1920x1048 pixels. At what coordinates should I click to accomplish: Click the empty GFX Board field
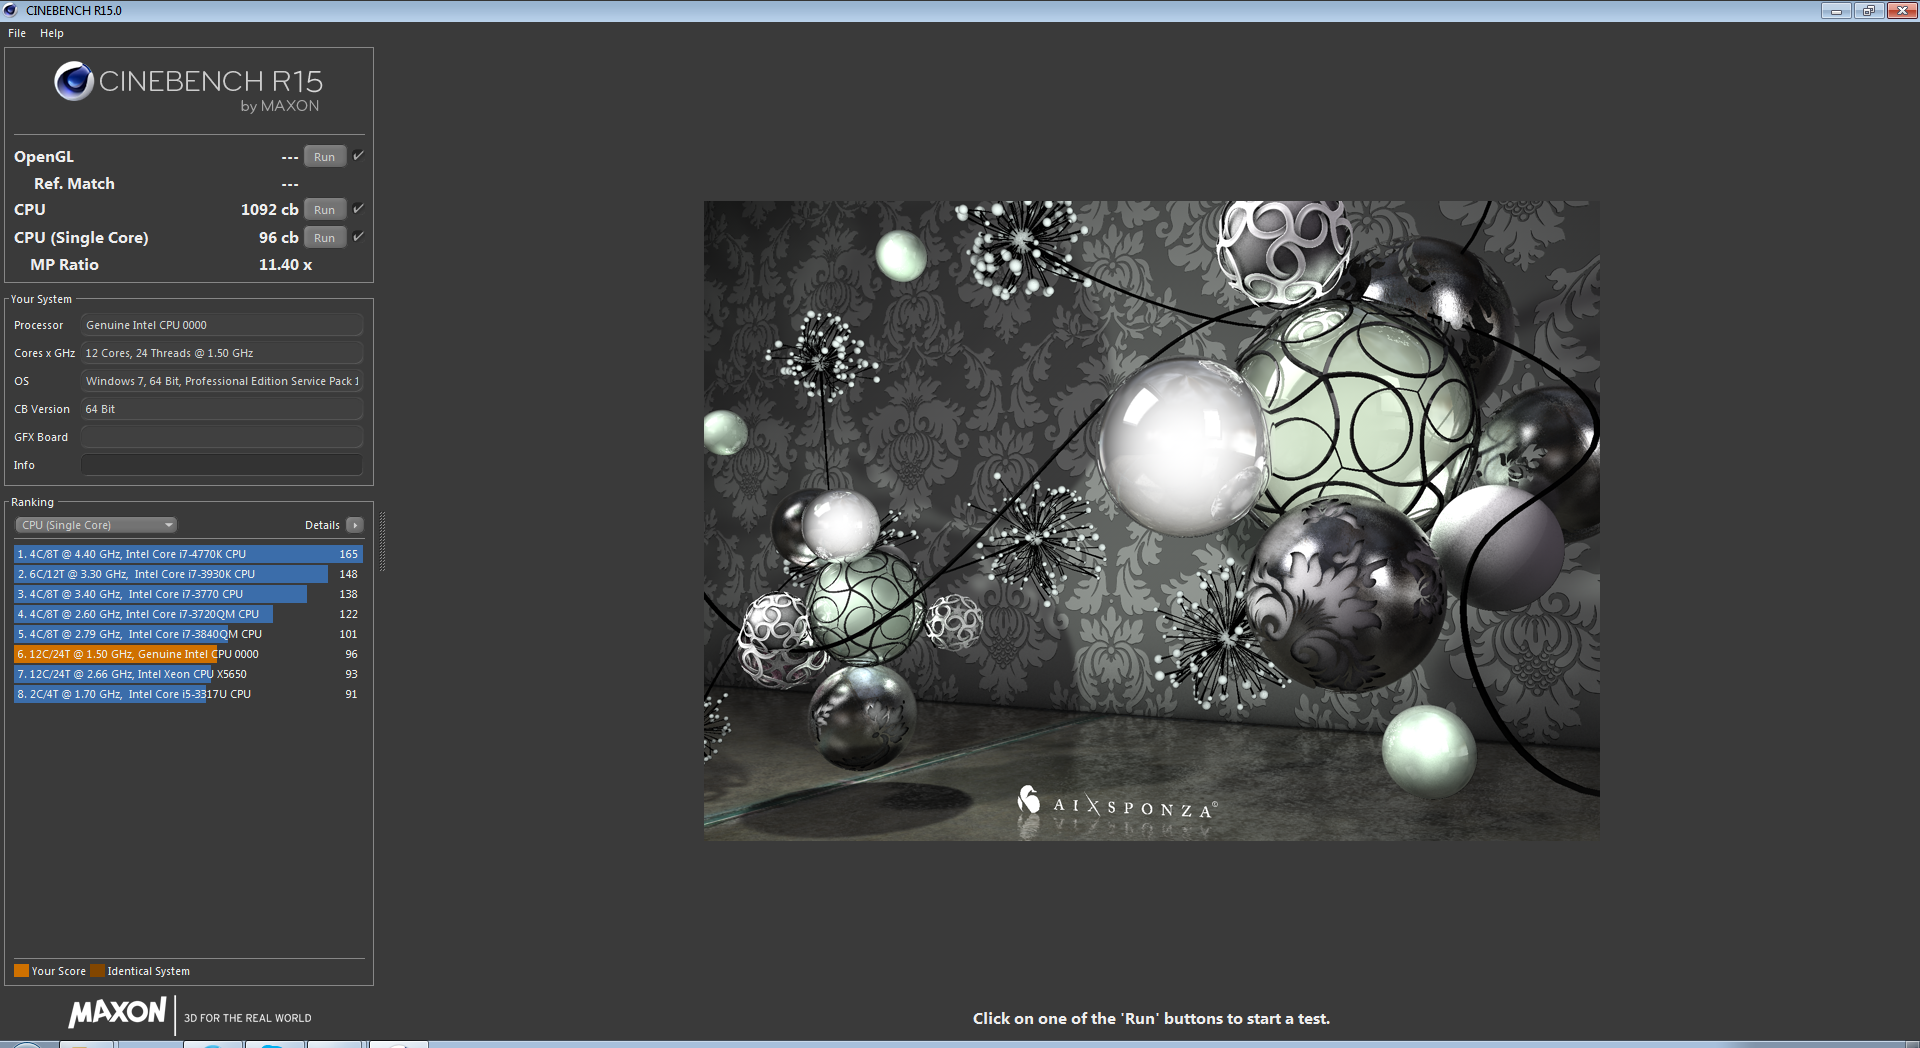click(x=222, y=437)
